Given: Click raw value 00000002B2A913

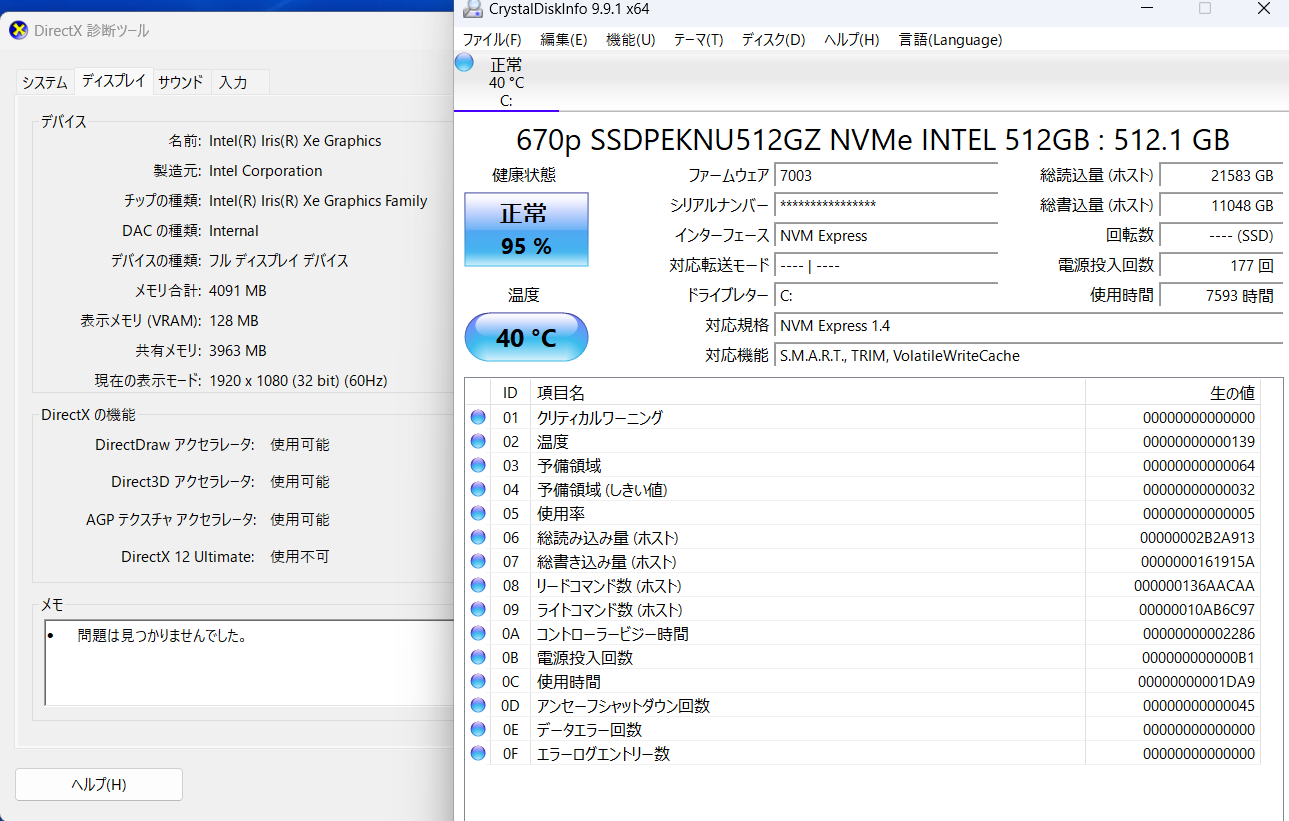Looking at the screenshot, I should [x=1197, y=538].
